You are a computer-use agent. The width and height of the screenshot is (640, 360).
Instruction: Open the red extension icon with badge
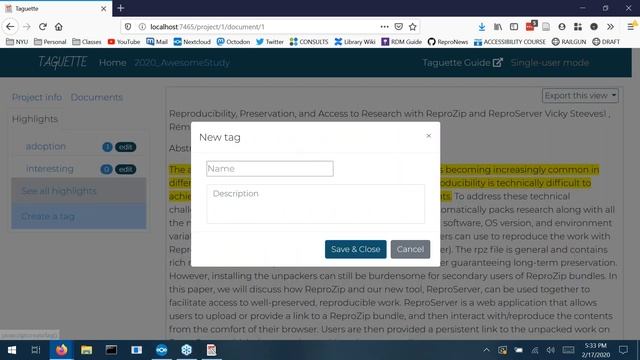(531, 26)
